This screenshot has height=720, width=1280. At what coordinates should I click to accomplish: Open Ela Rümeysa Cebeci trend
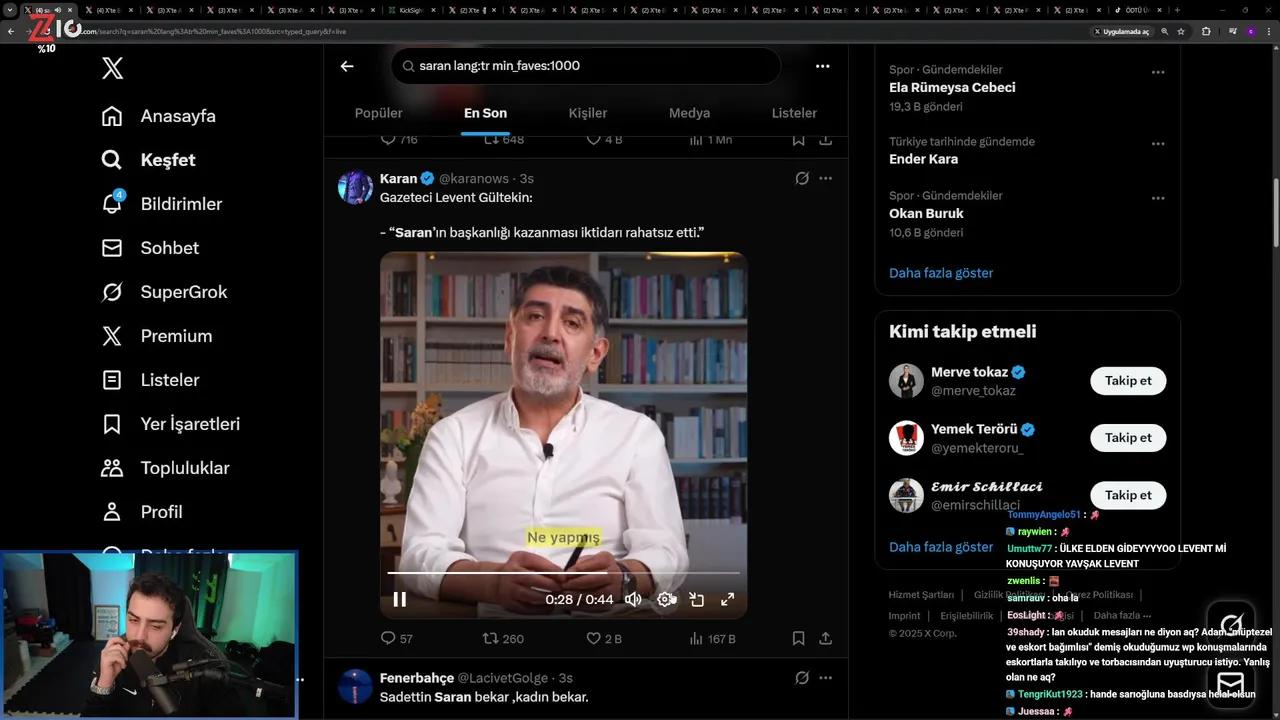tap(952, 87)
